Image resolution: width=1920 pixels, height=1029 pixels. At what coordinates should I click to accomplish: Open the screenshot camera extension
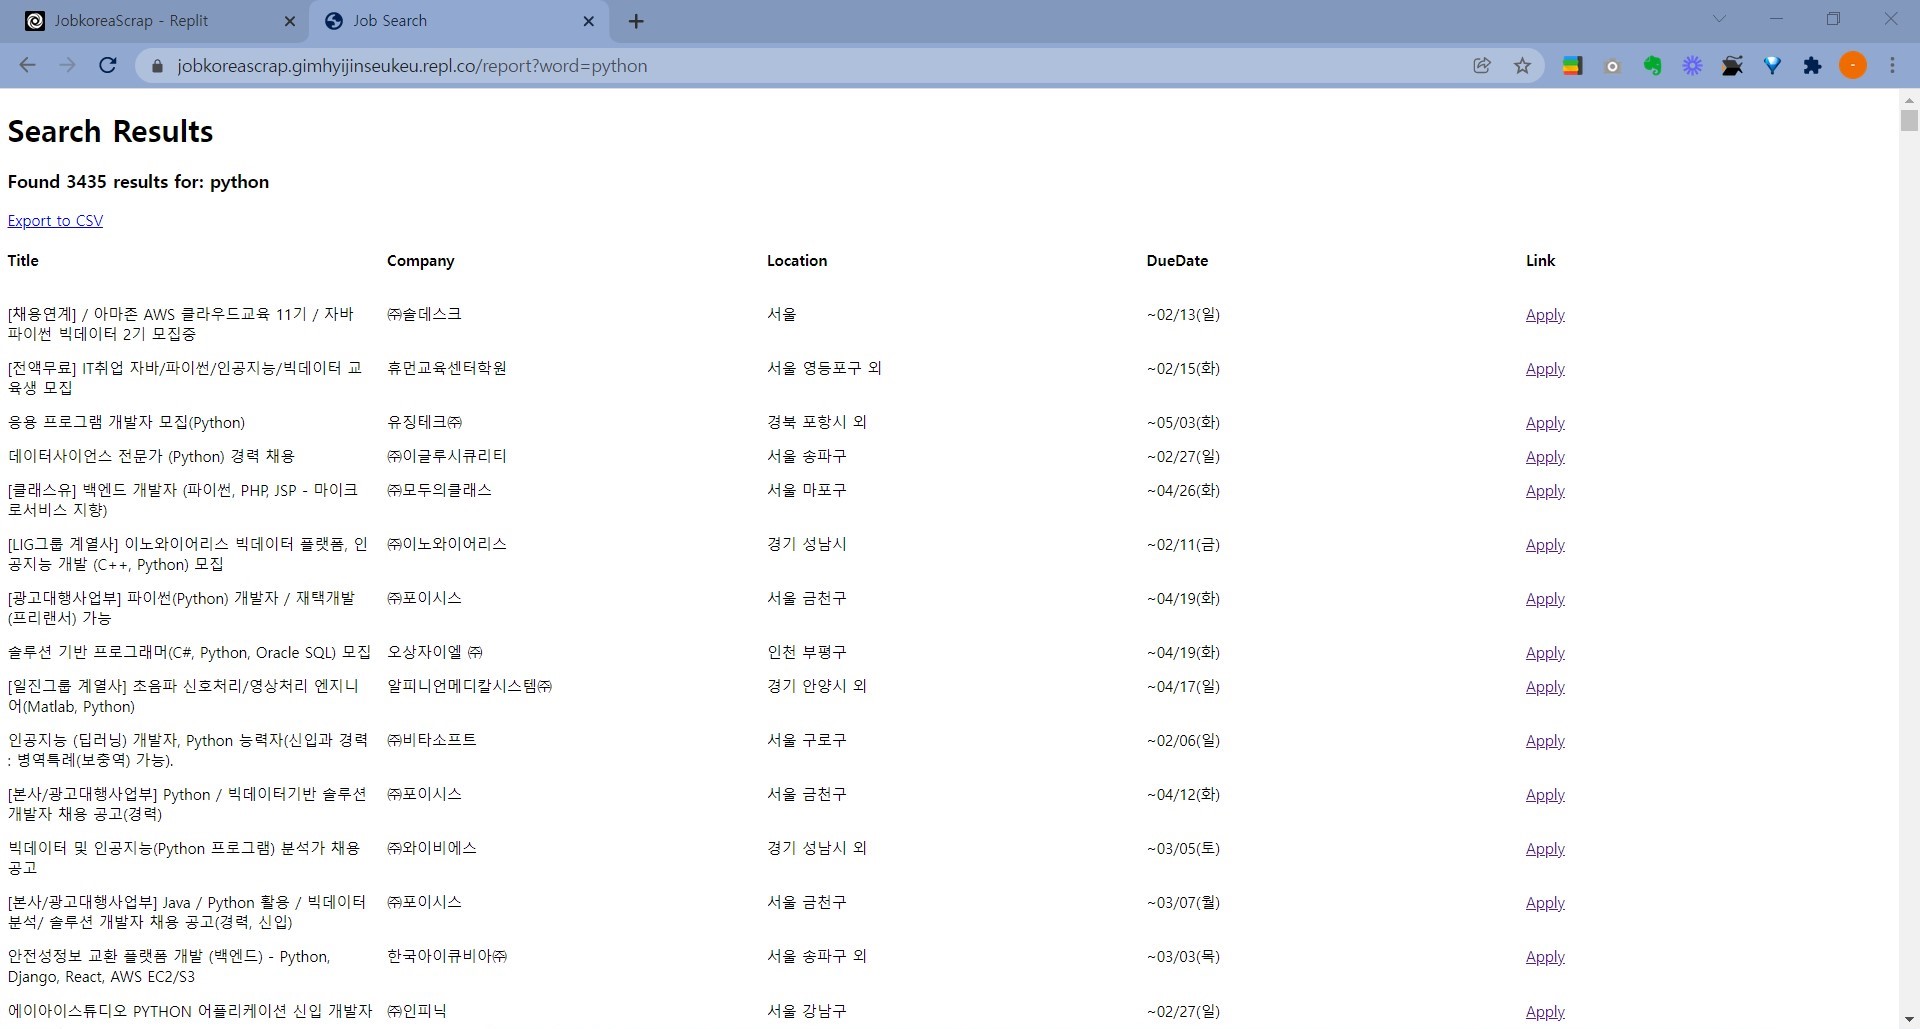click(1612, 66)
